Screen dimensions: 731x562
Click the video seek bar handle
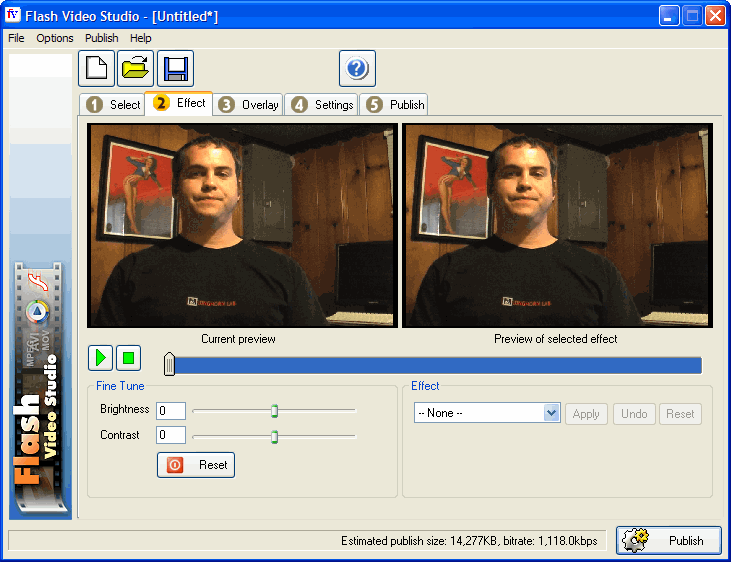tap(169, 364)
